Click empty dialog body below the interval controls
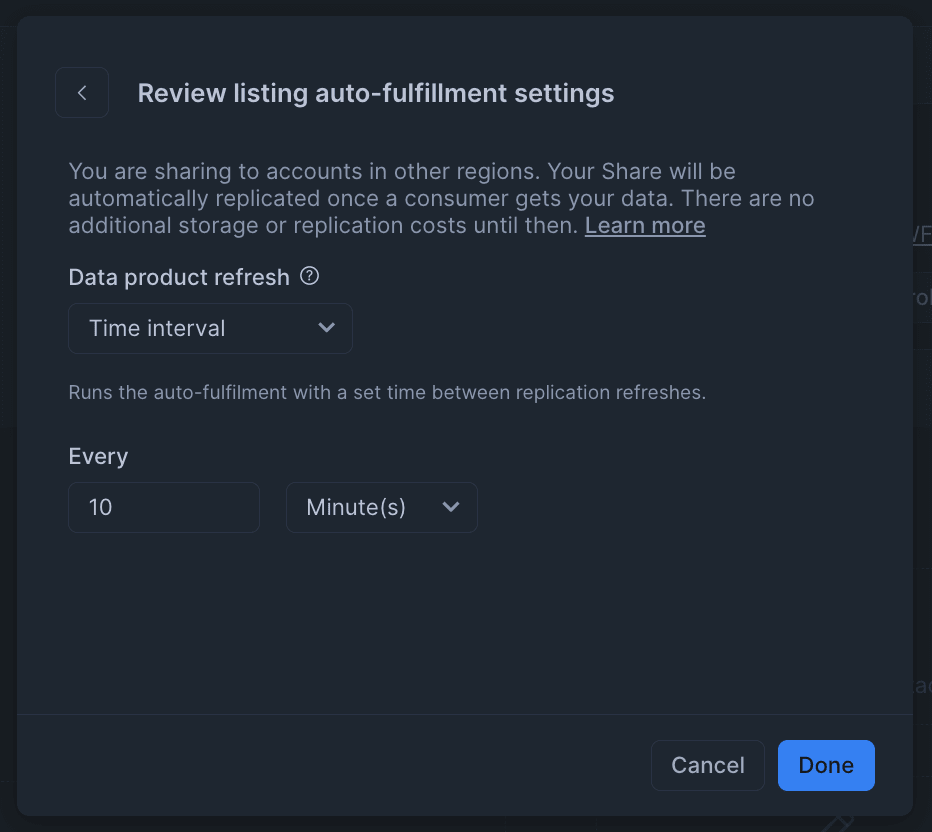 click(x=465, y=624)
